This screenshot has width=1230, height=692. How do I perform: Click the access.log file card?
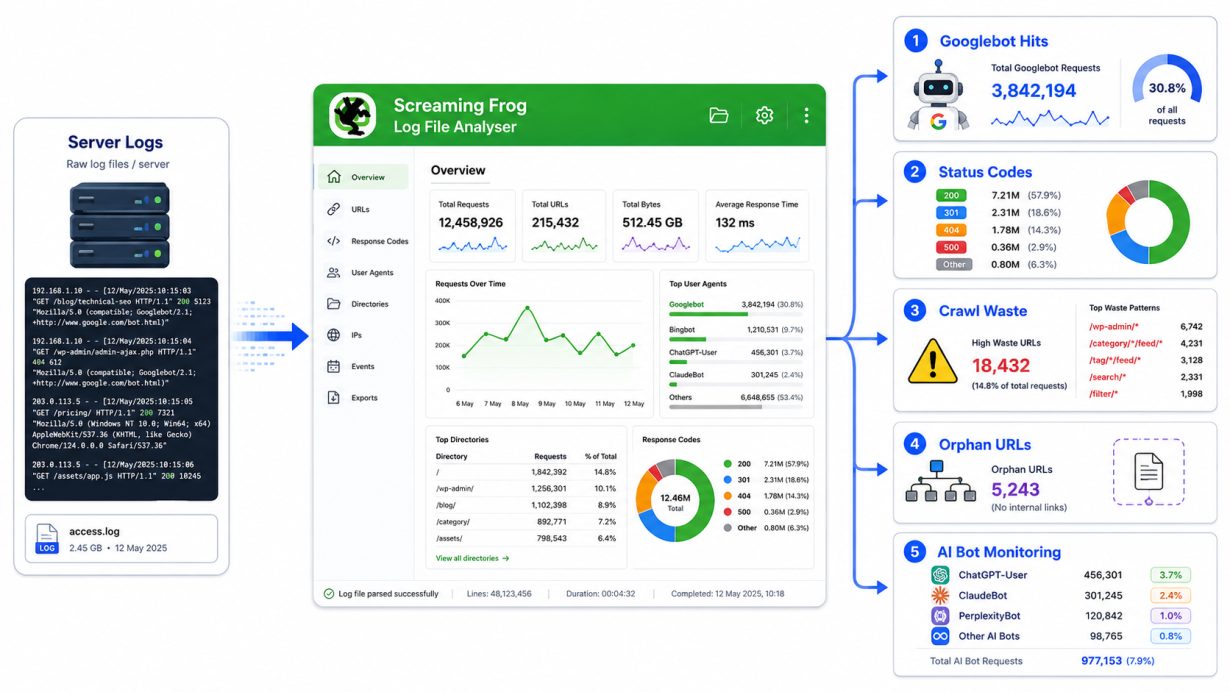click(x=121, y=538)
